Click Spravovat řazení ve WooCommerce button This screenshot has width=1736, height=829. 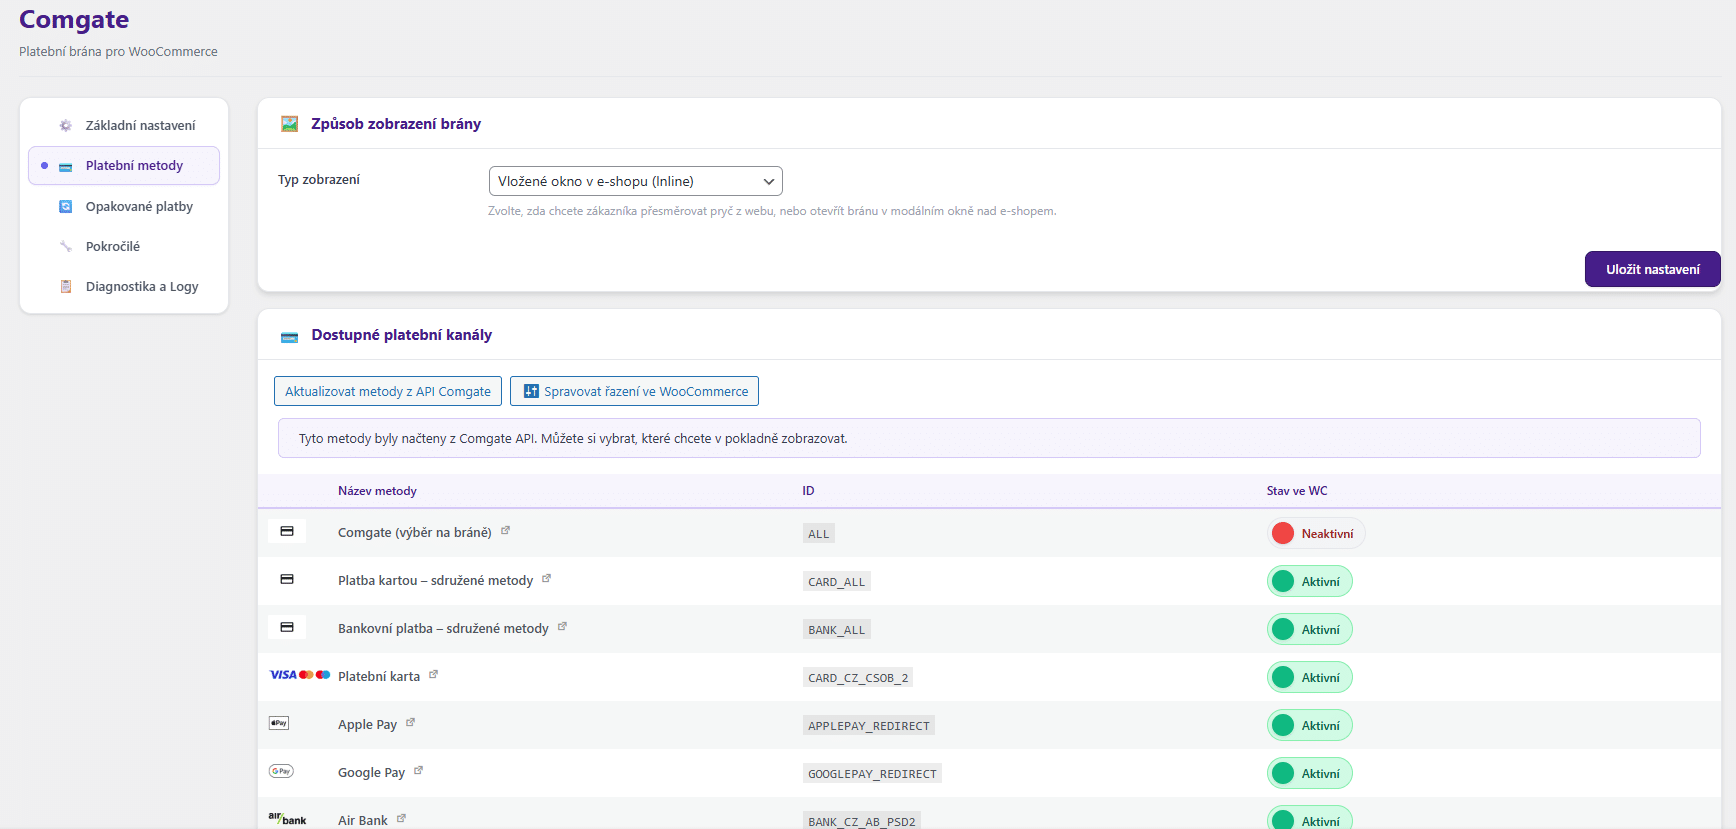(634, 391)
